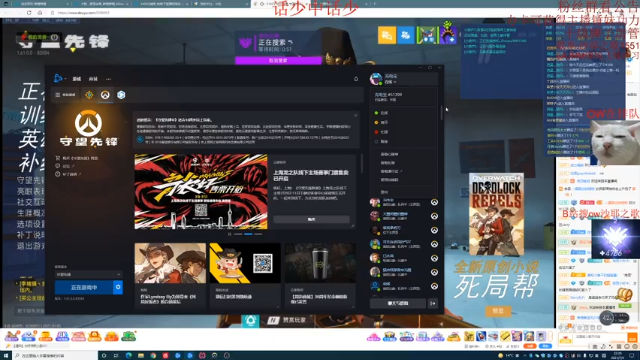Switch to the 游戏 tab in Battle.net
Image resolution: width=640 pixels, height=360 pixels.
(x=77, y=79)
